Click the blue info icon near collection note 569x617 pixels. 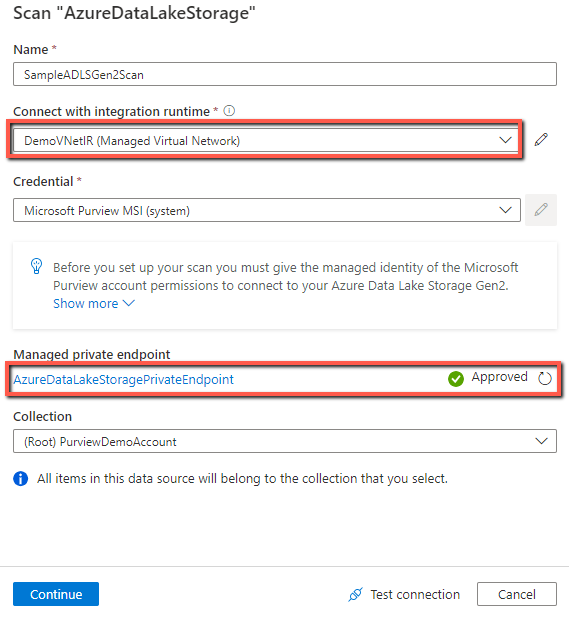tap(20, 478)
